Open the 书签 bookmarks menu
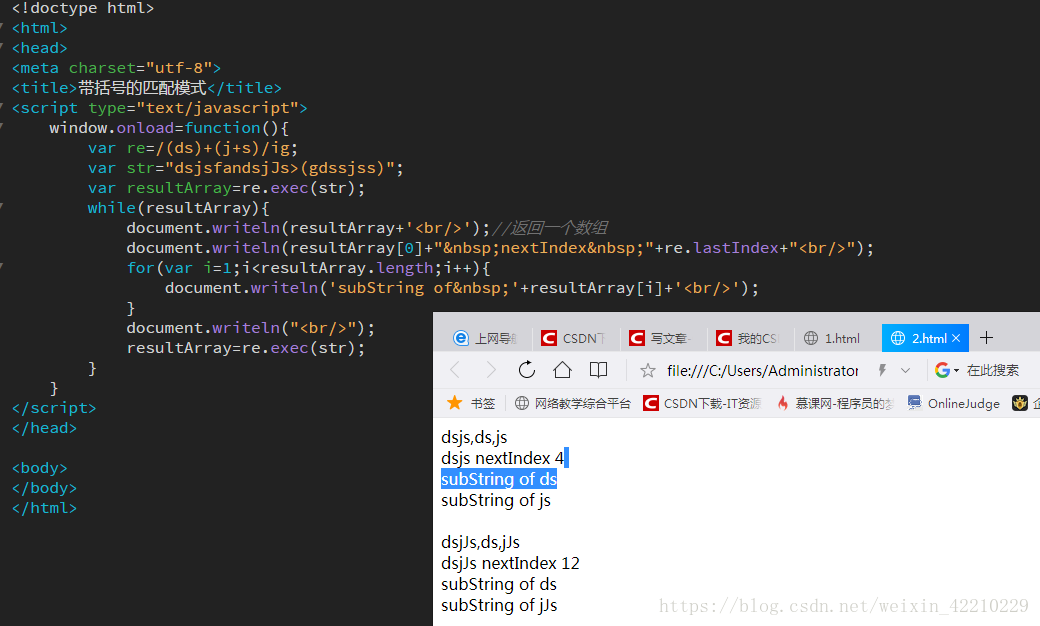The width and height of the screenshot is (1040, 626). tap(472, 403)
